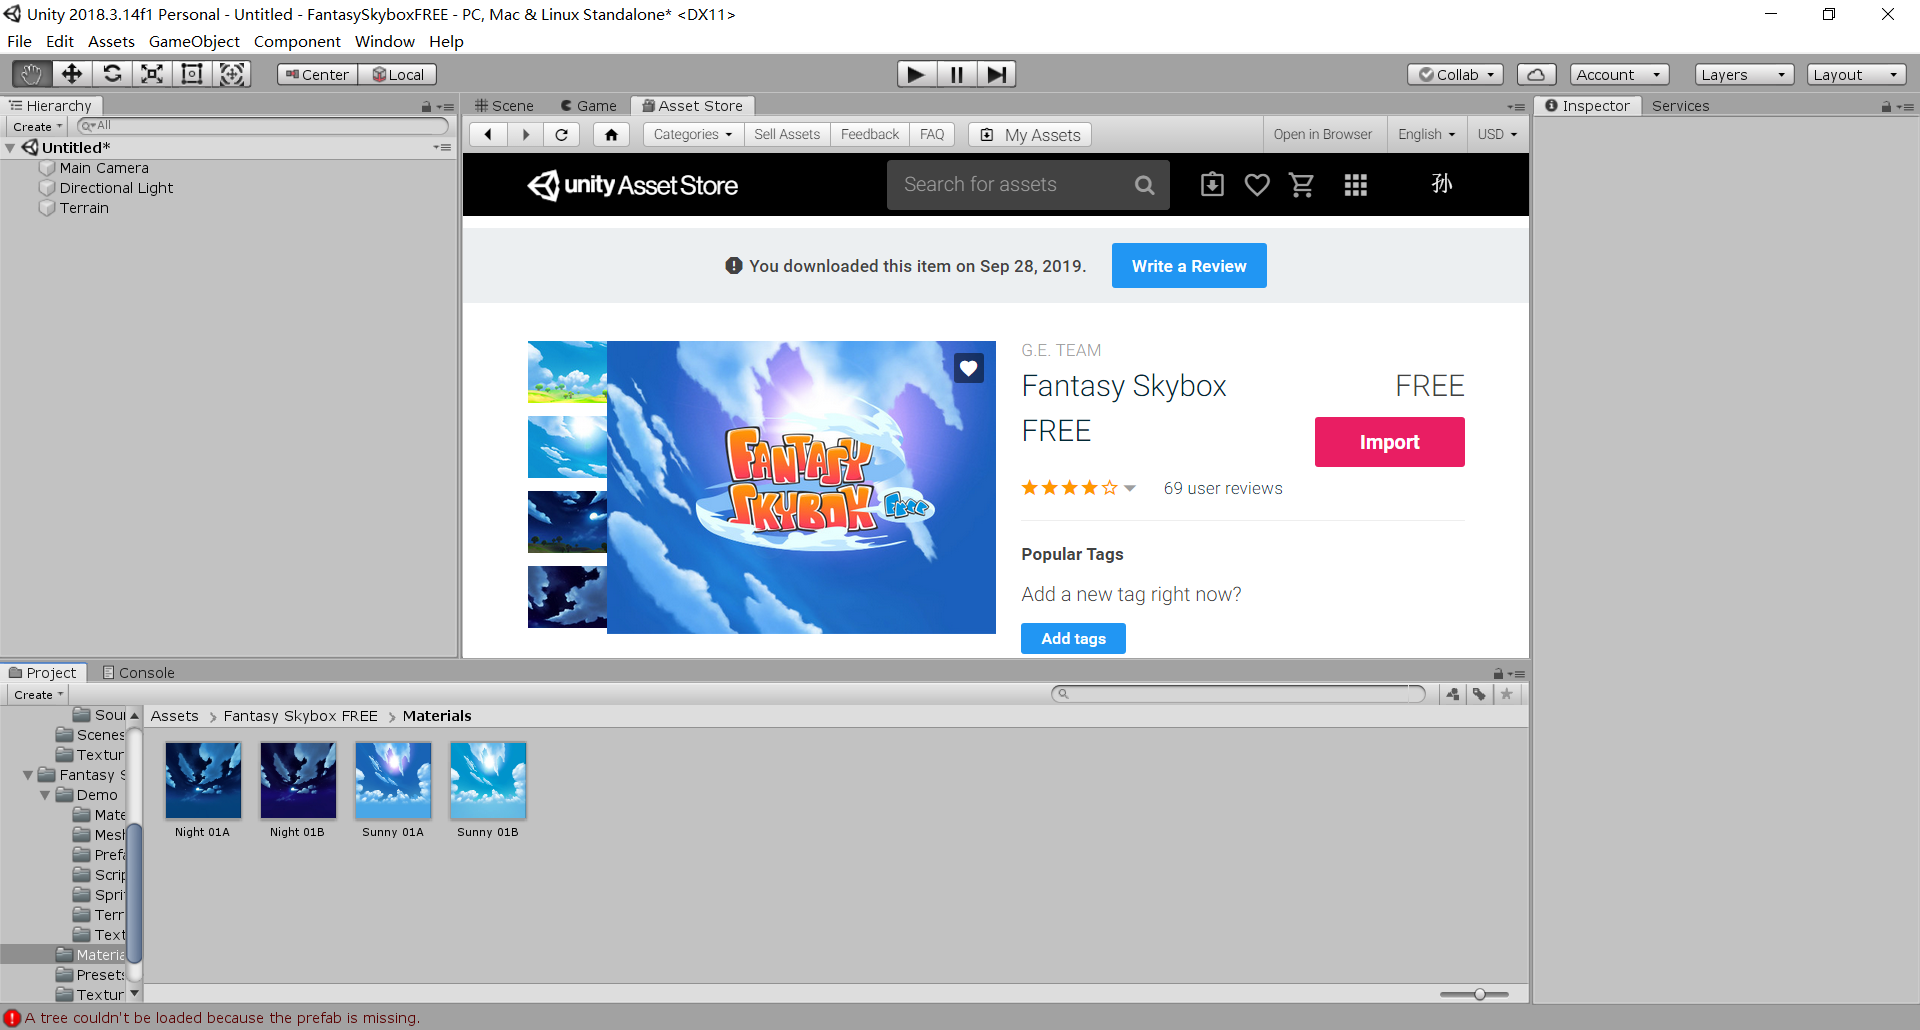The width and height of the screenshot is (1920, 1030).
Task: Open favorites with the heart icon
Action: point(1257,184)
